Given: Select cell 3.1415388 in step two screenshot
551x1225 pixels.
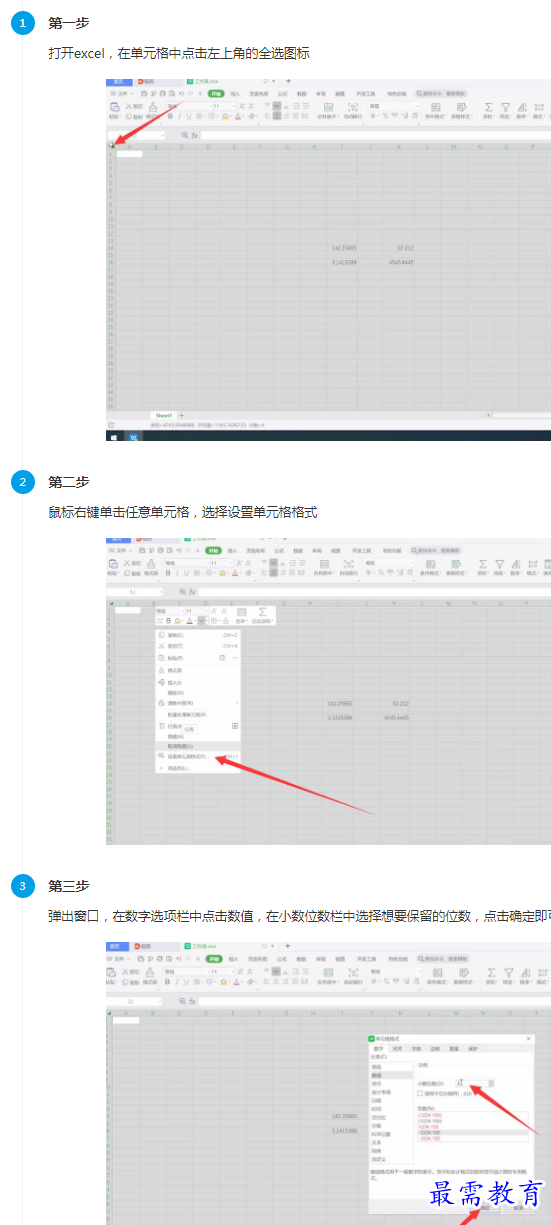Looking at the screenshot, I should 342,717.
